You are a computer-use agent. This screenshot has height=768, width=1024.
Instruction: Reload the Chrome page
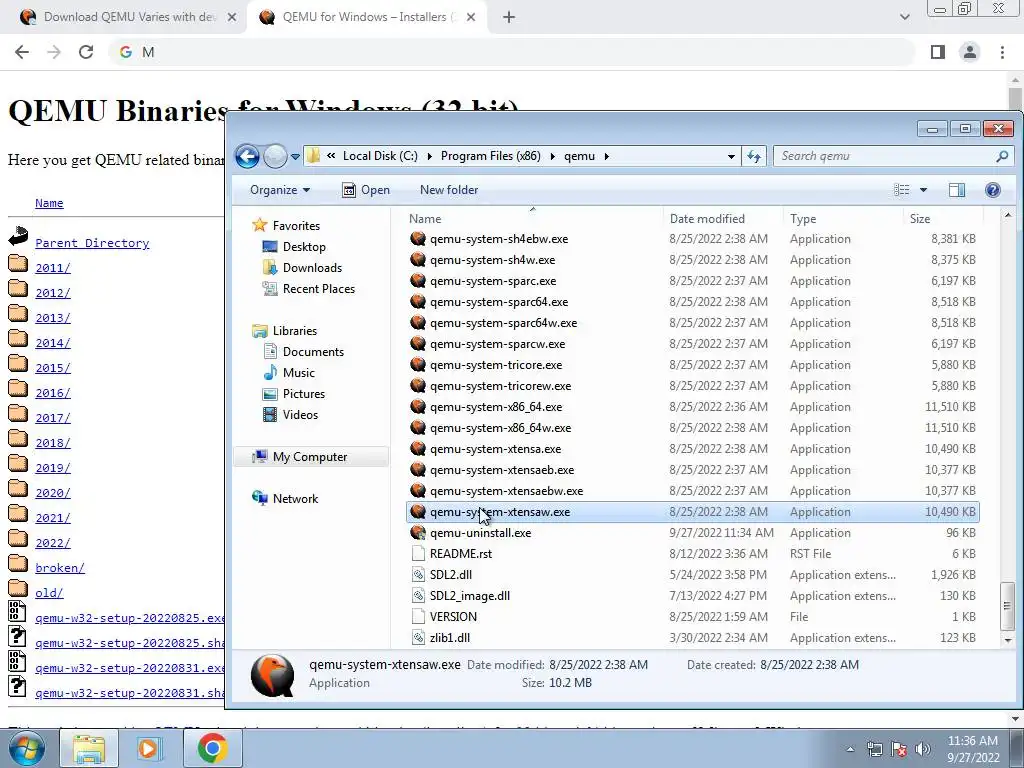[86, 52]
